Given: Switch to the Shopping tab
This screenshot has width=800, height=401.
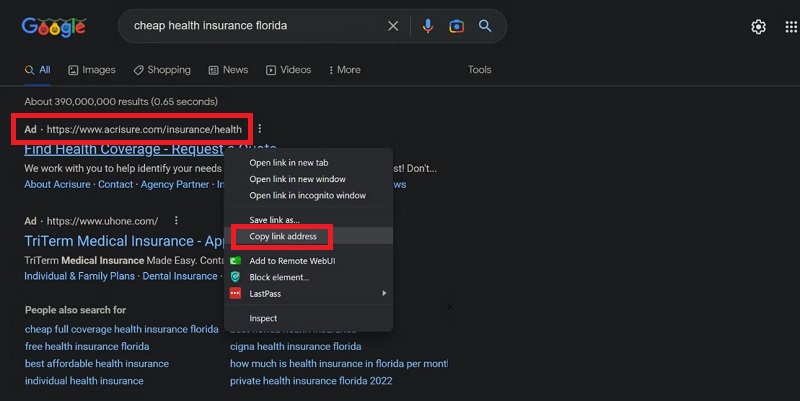Looking at the screenshot, I should (161, 70).
